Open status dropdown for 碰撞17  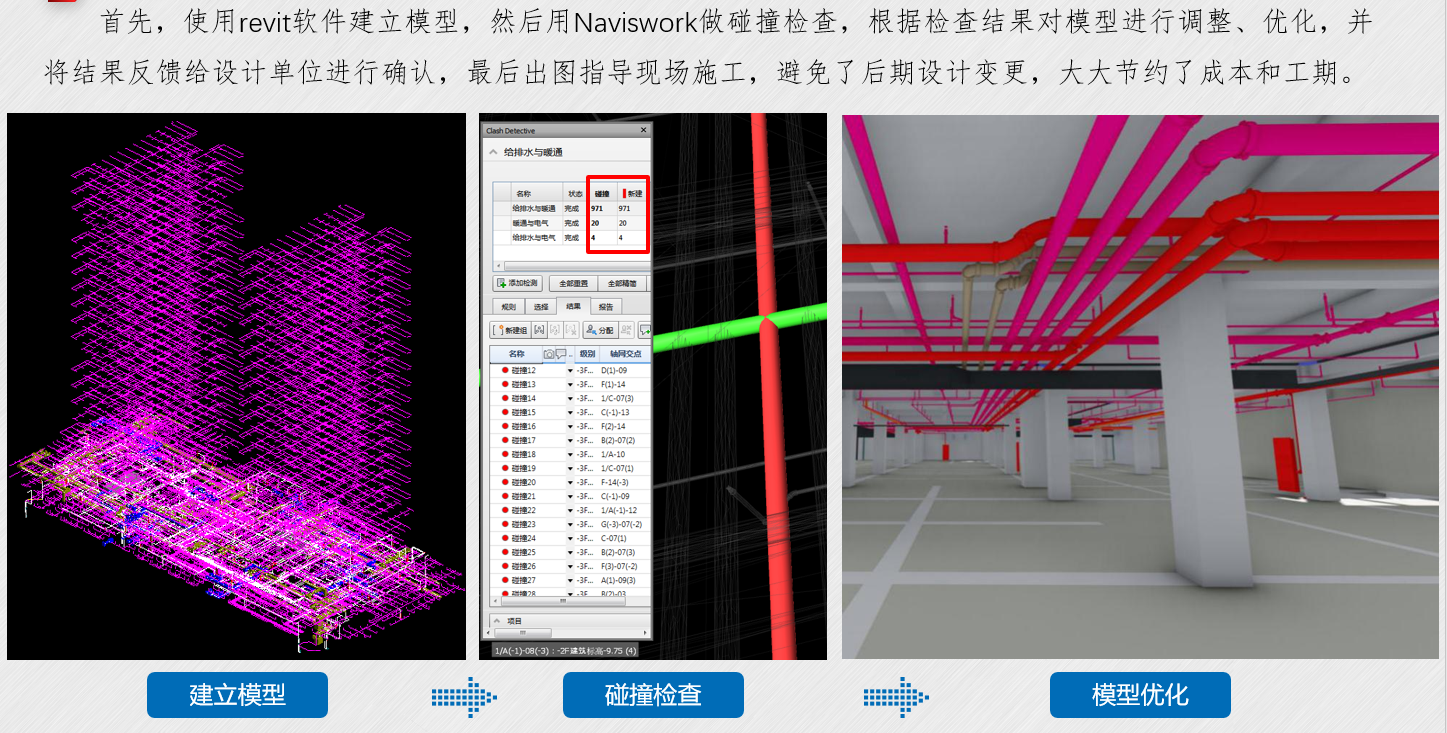pos(571,440)
